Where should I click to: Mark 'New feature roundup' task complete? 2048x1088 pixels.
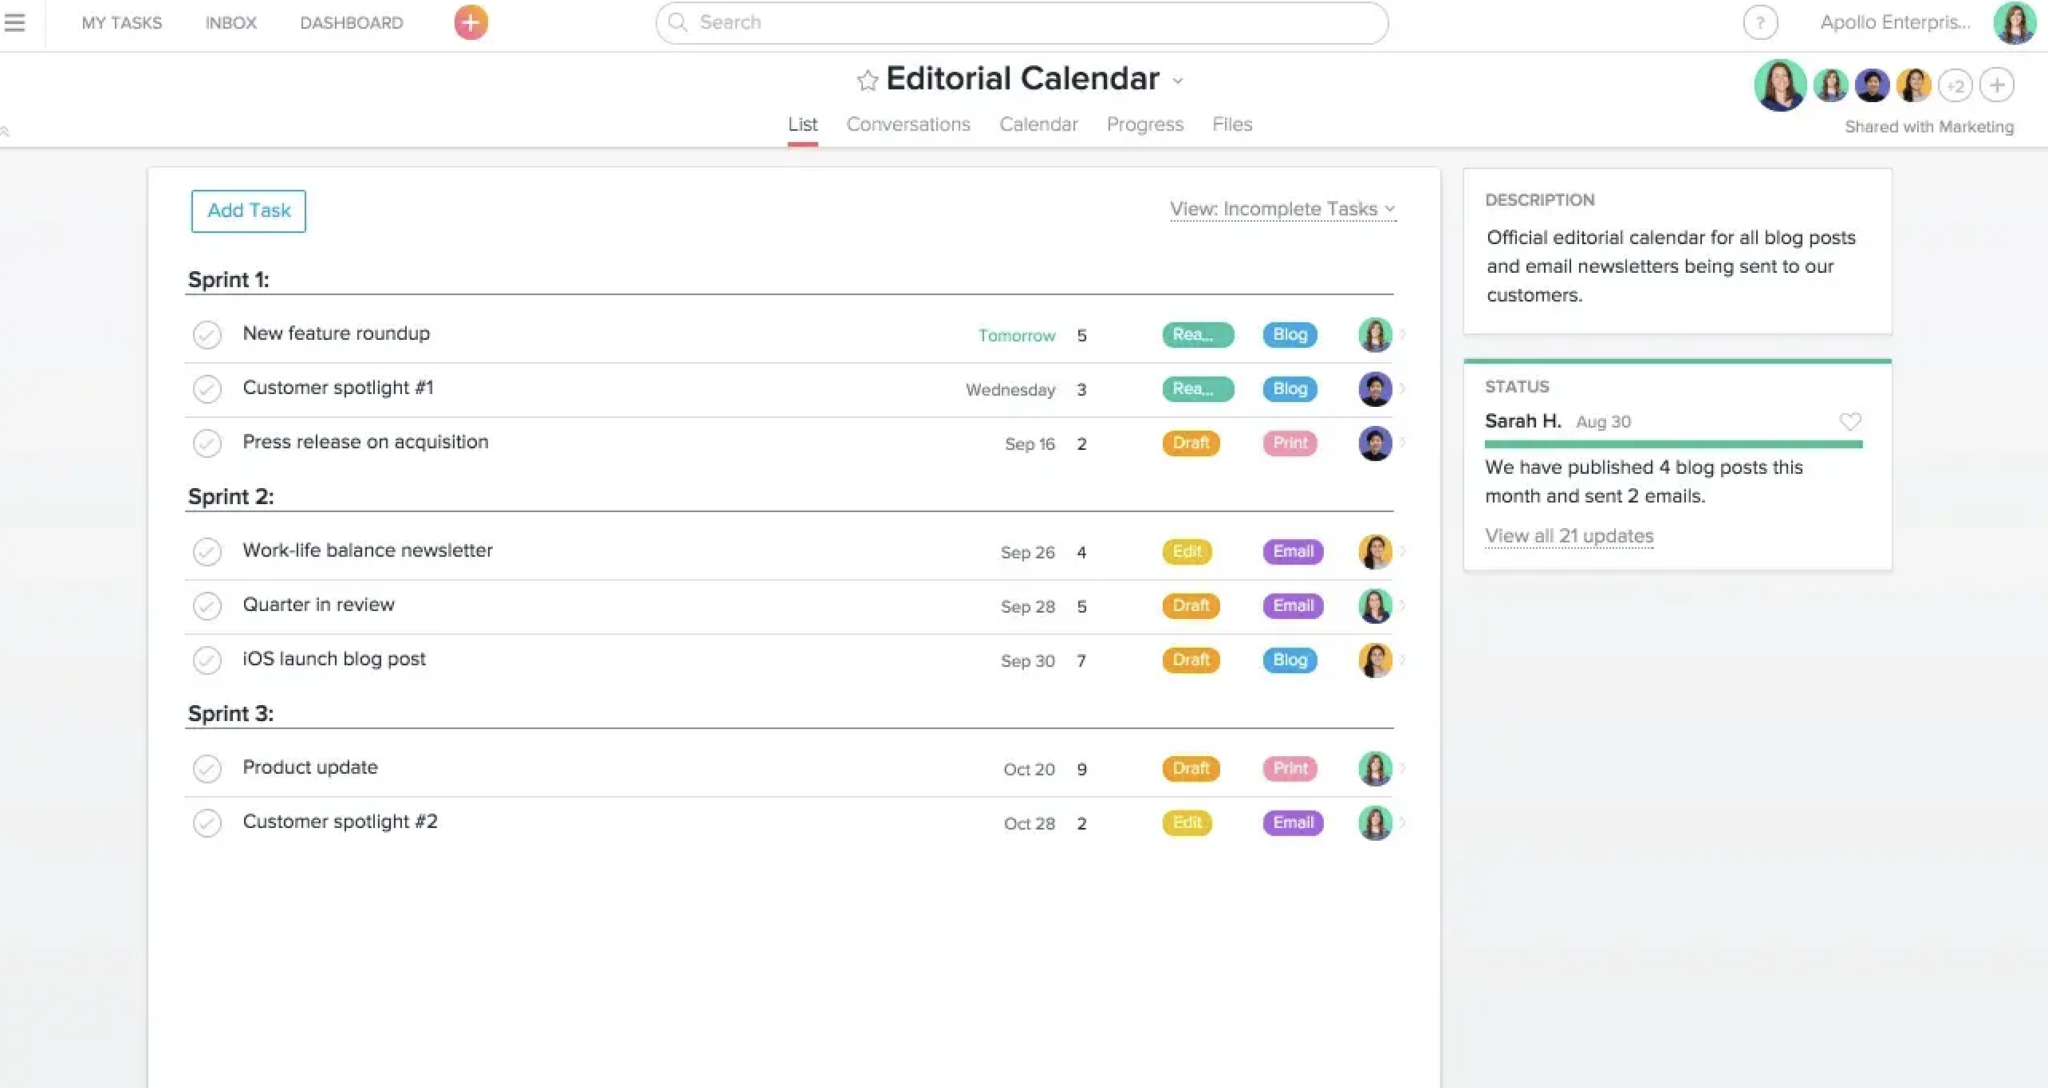[207, 334]
